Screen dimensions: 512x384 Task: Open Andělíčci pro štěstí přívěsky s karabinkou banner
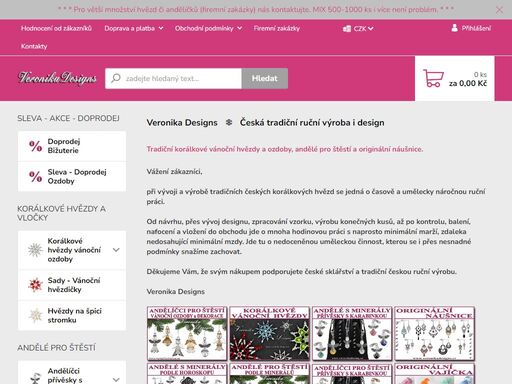tap(352, 374)
